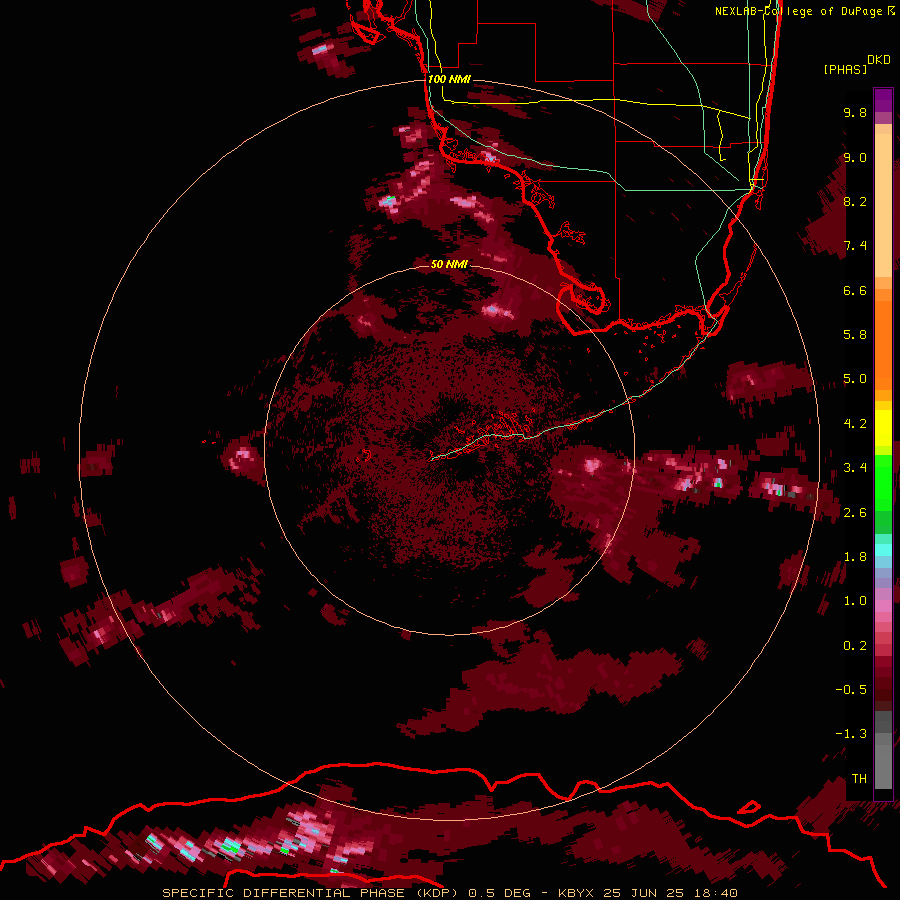This screenshot has height=900, width=900.
Task: Click the 3.4 value on the color scale
Action: pyautogui.click(x=855, y=468)
